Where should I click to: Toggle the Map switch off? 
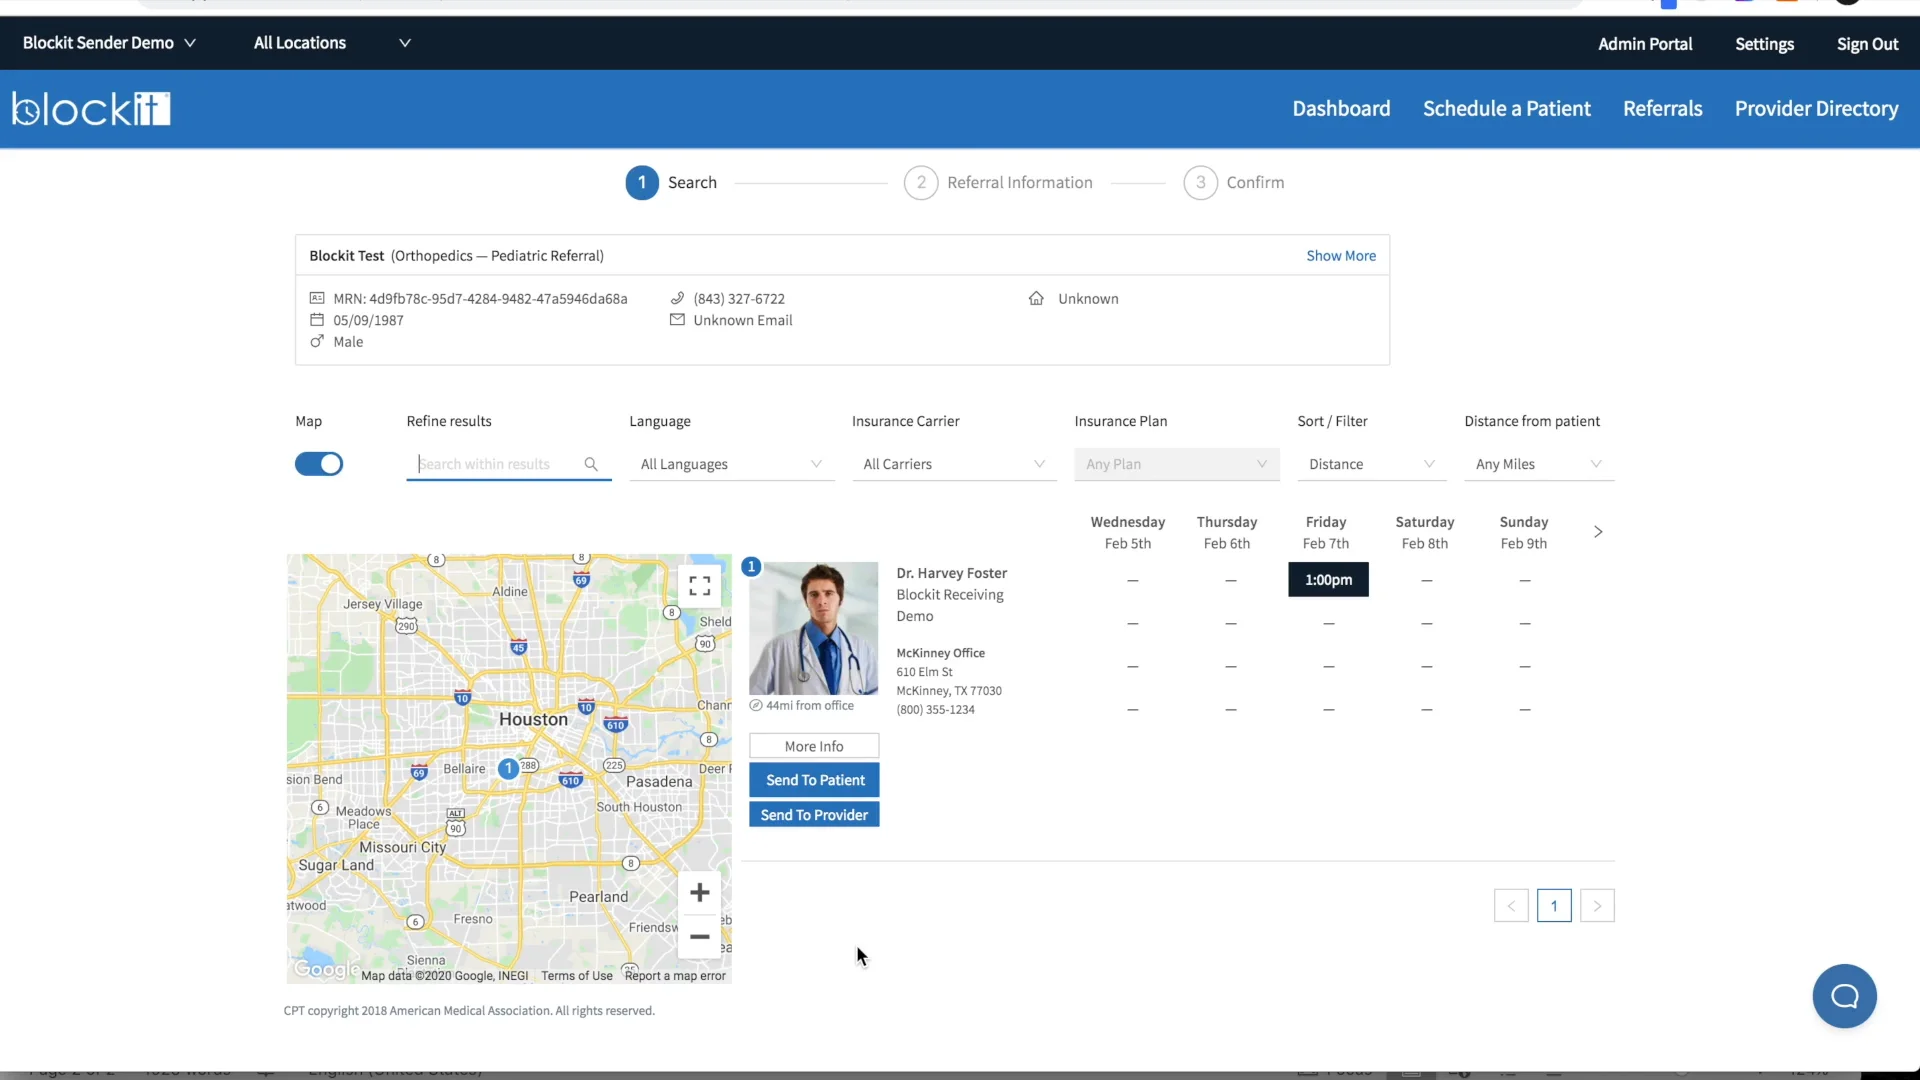[x=319, y=464]
